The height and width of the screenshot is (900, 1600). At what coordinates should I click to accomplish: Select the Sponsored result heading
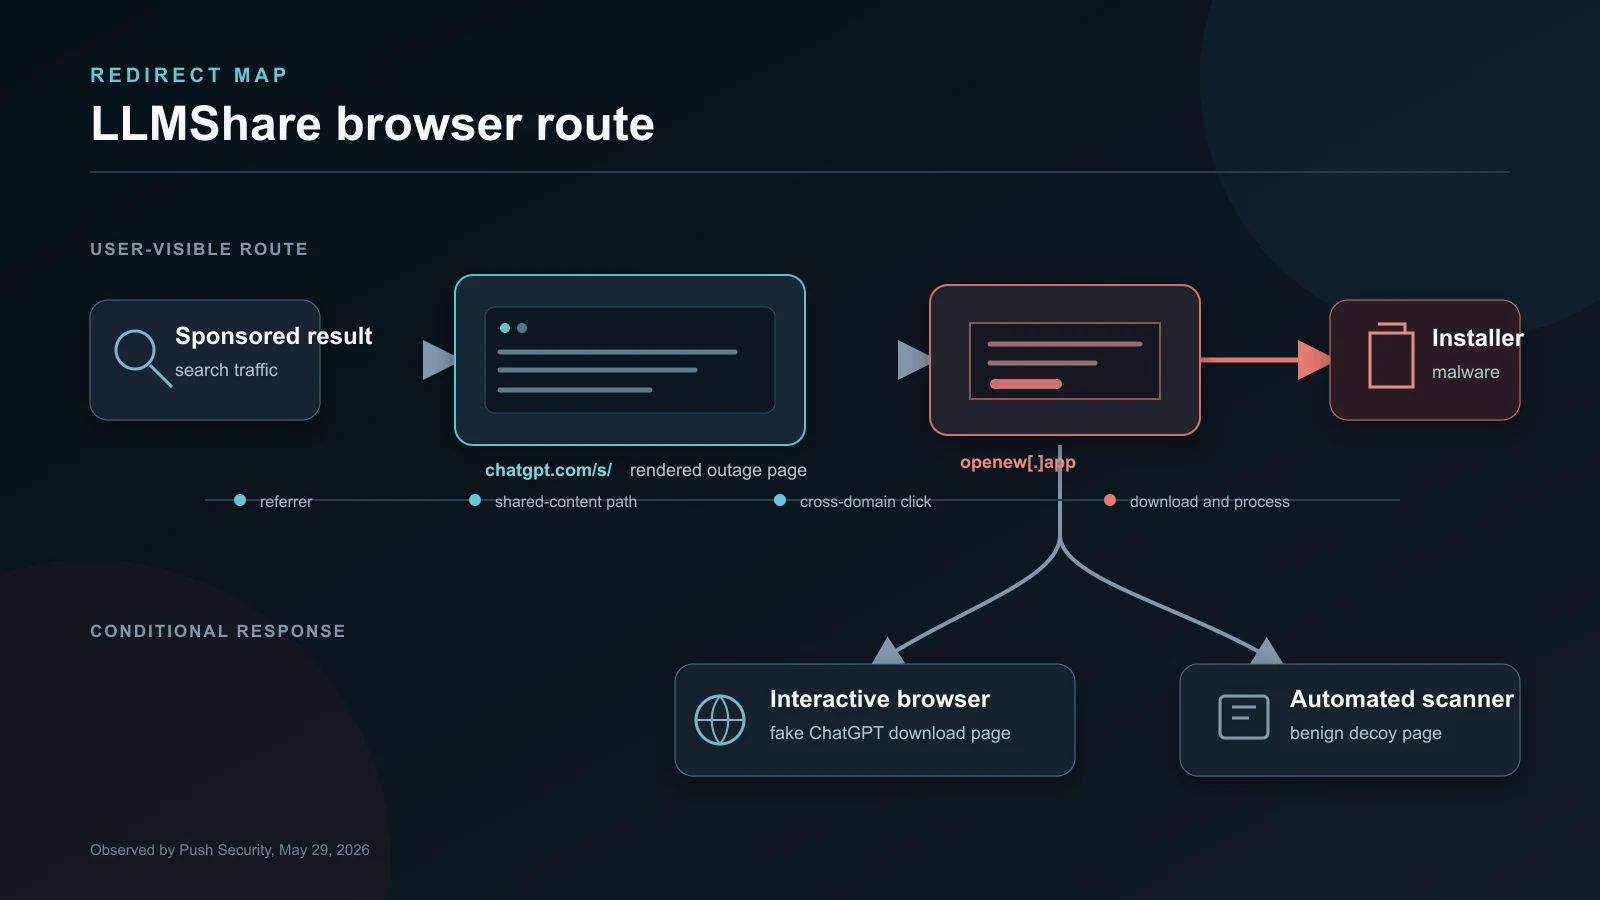click(274, 336)
